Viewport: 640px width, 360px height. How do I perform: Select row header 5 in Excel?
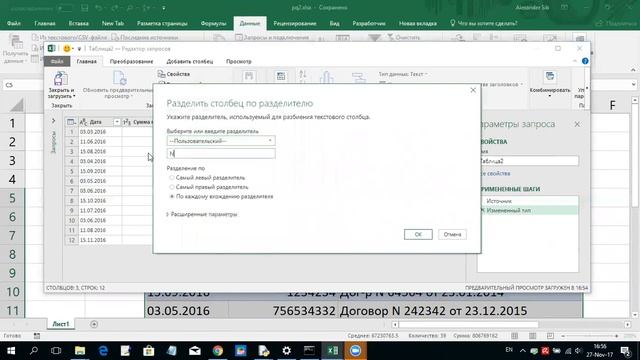click(x=12, y=198)
